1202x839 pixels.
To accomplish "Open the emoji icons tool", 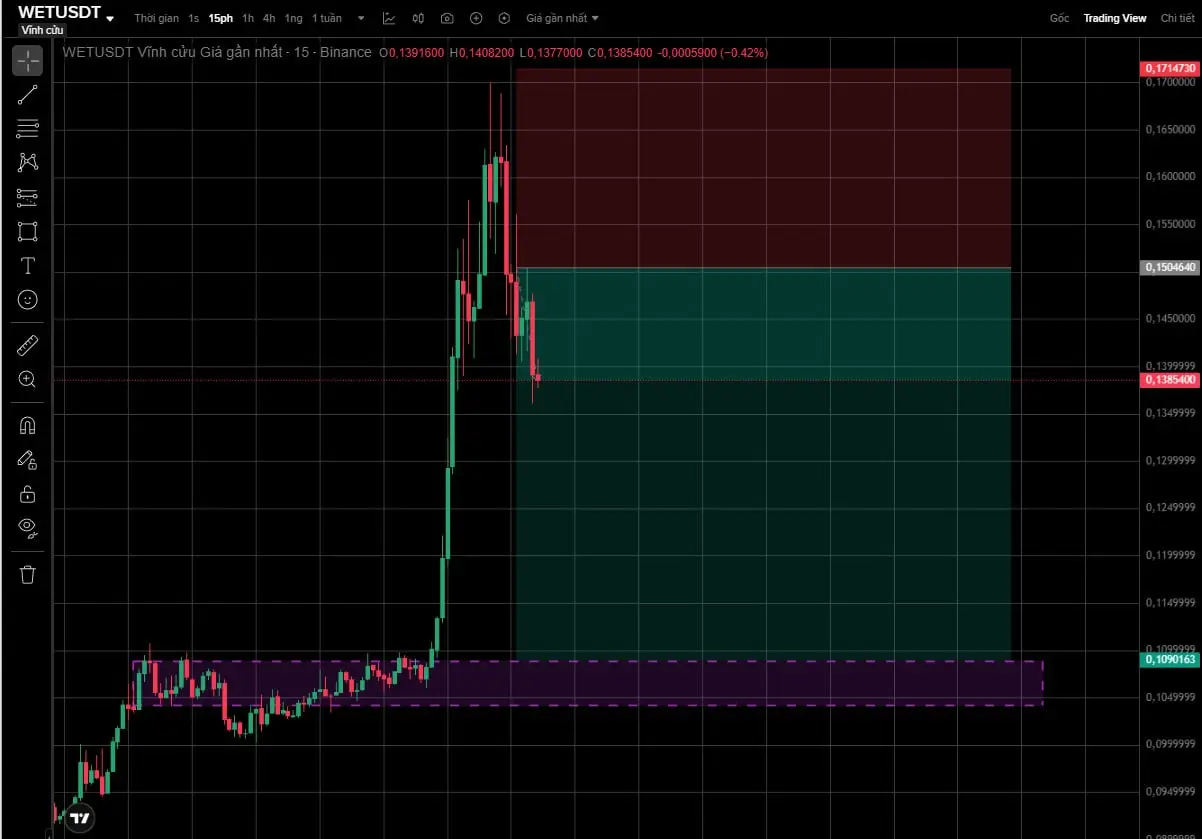I will pyautogui.click(x=27, y=299).
